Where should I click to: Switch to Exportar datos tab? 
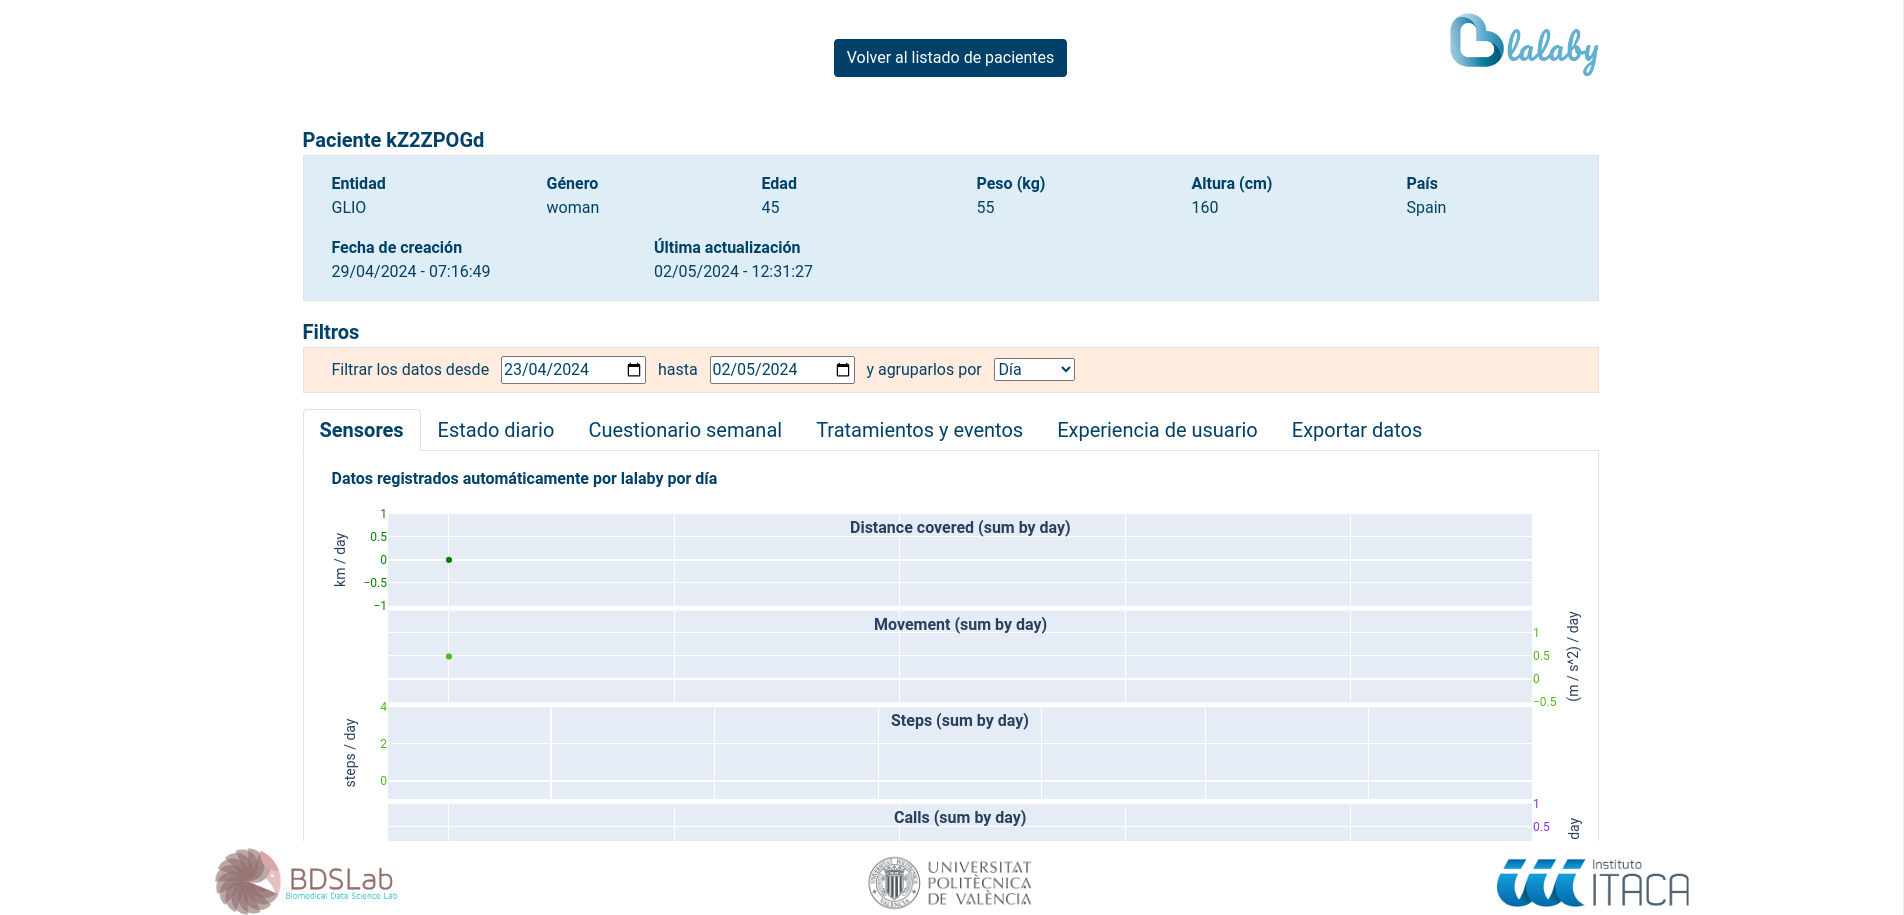(1356, 430)
